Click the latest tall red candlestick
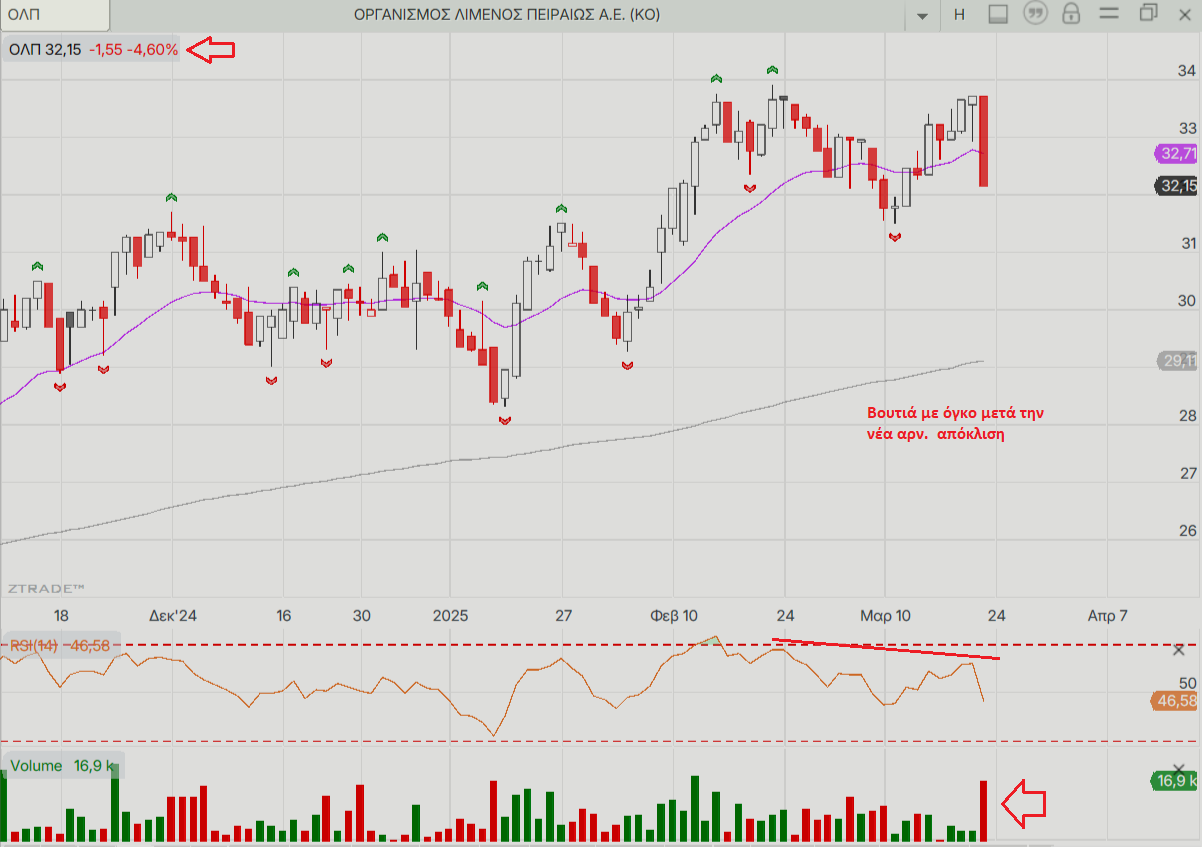The width and height of the screenshot is (1202, 847). pyautogui.click(x=984, y=141)
